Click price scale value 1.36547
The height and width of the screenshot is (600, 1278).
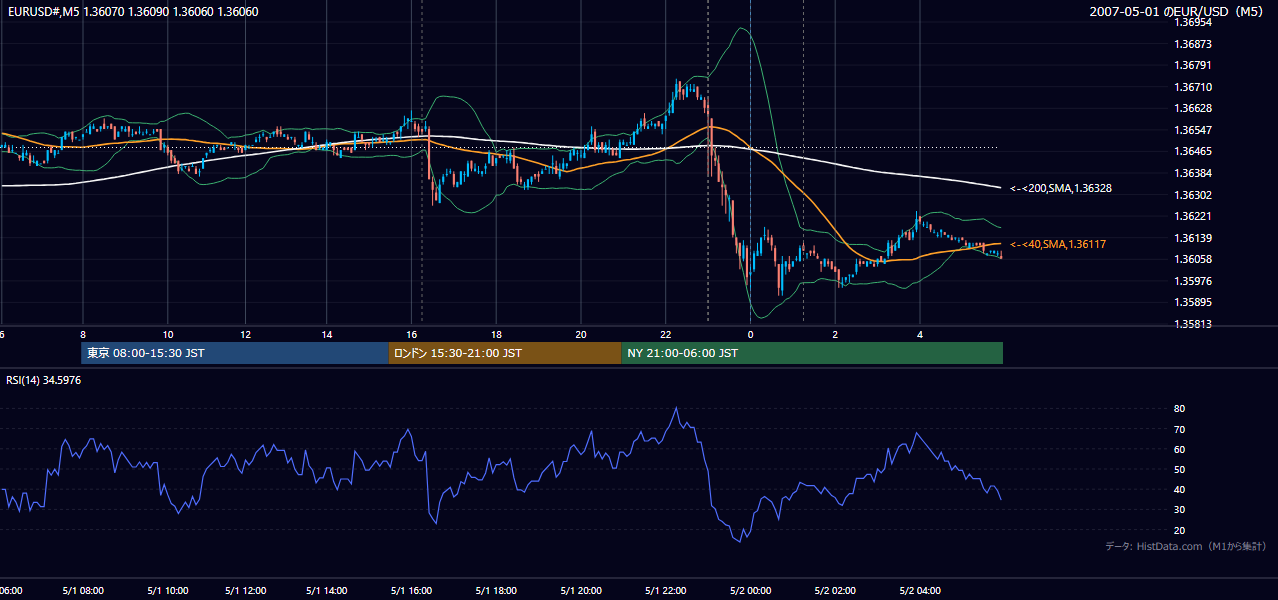point(1193,130)
